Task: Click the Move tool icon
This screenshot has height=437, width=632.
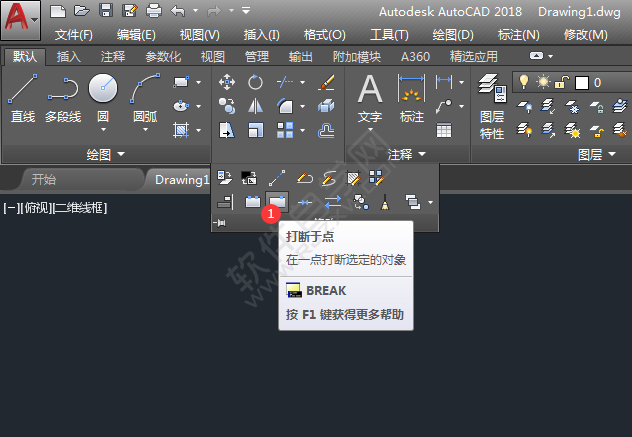Action: (227, 82)
